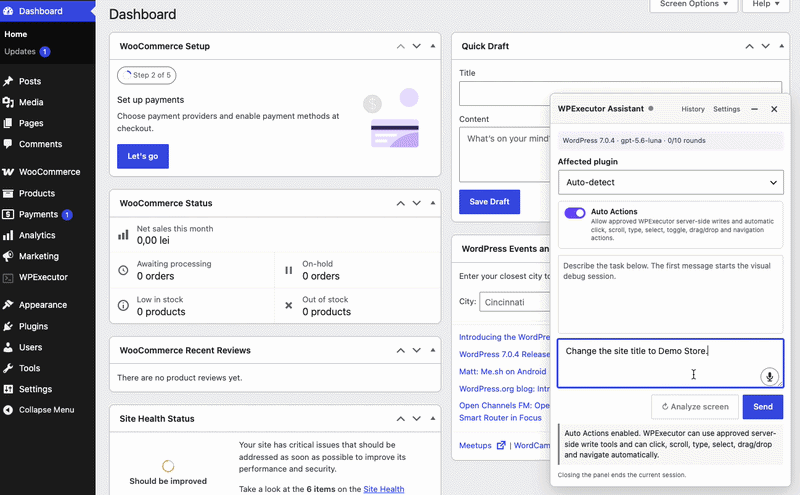Image resolution: width=800 pixels, height=495 pixels.
Task: Click the Let's go button
Action: pyautogui.click(x=143, y=156)
